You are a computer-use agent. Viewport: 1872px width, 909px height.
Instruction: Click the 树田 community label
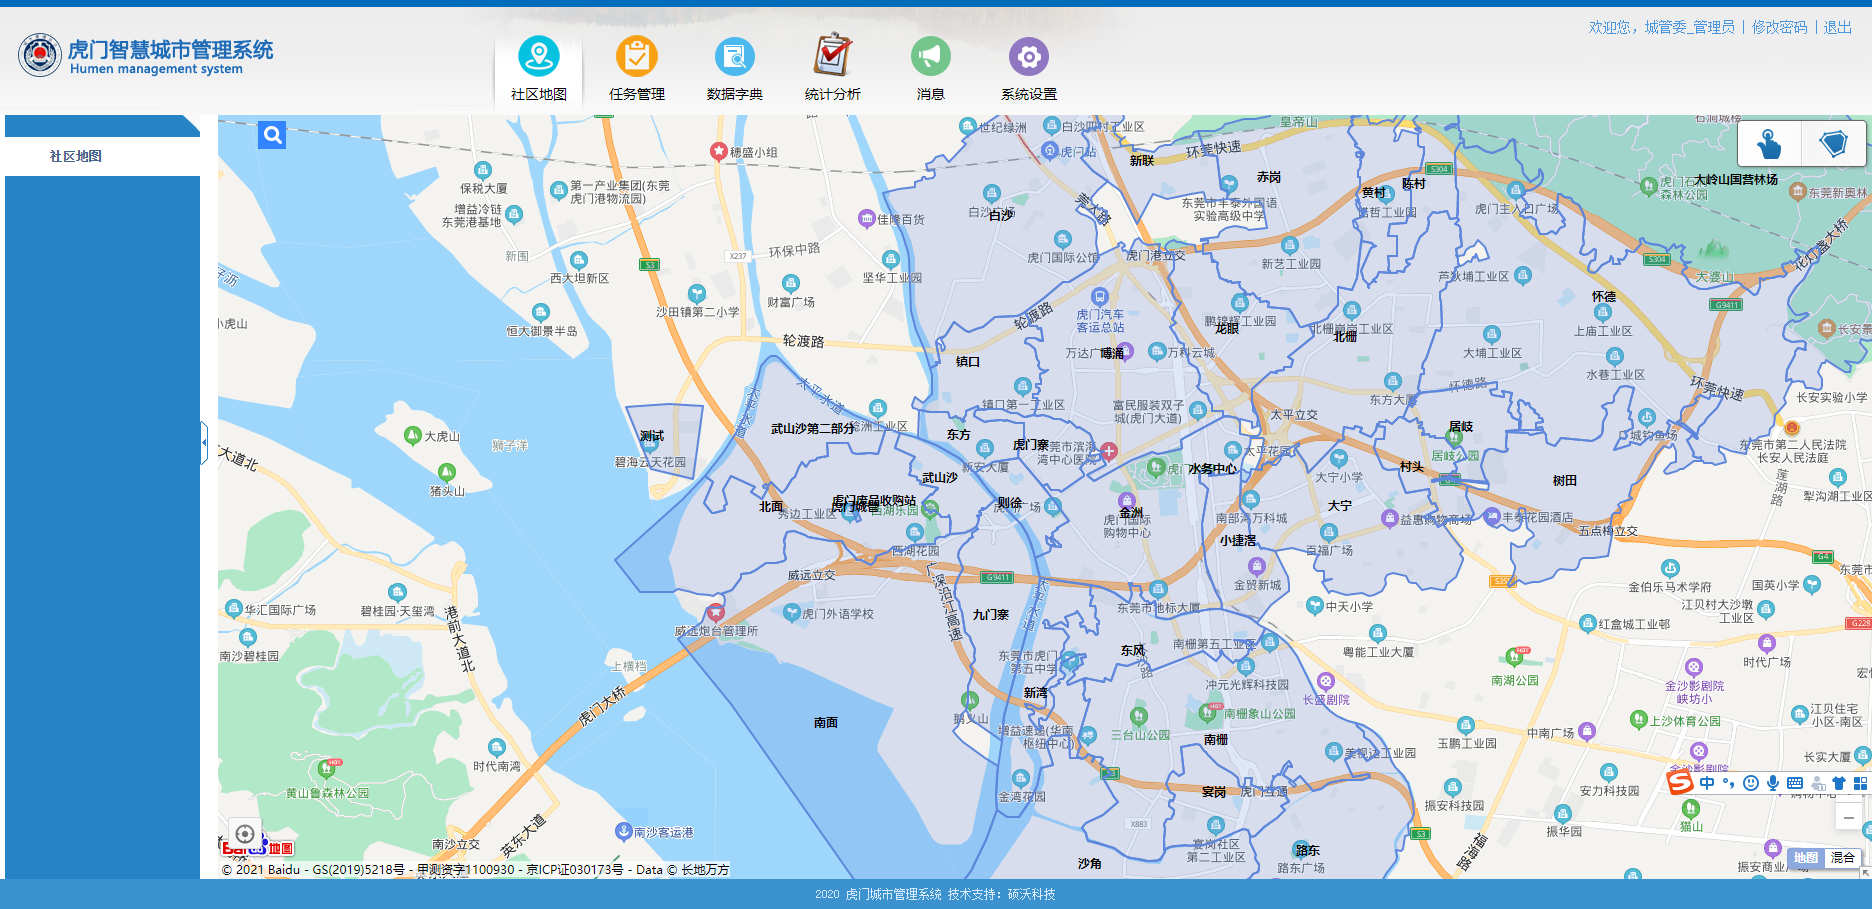[x=1565, y=481]
